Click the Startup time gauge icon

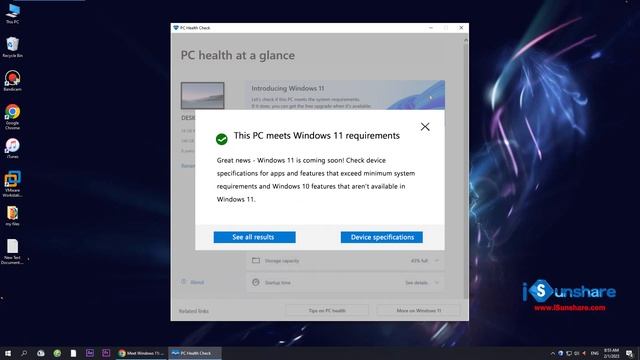coord(256,282)
